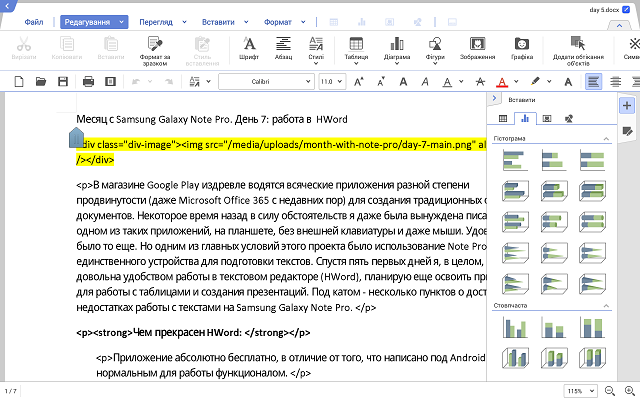Collapse the Стовпчаста section
This screenshot has height=400, width=640.
click(x=606, y=306)
